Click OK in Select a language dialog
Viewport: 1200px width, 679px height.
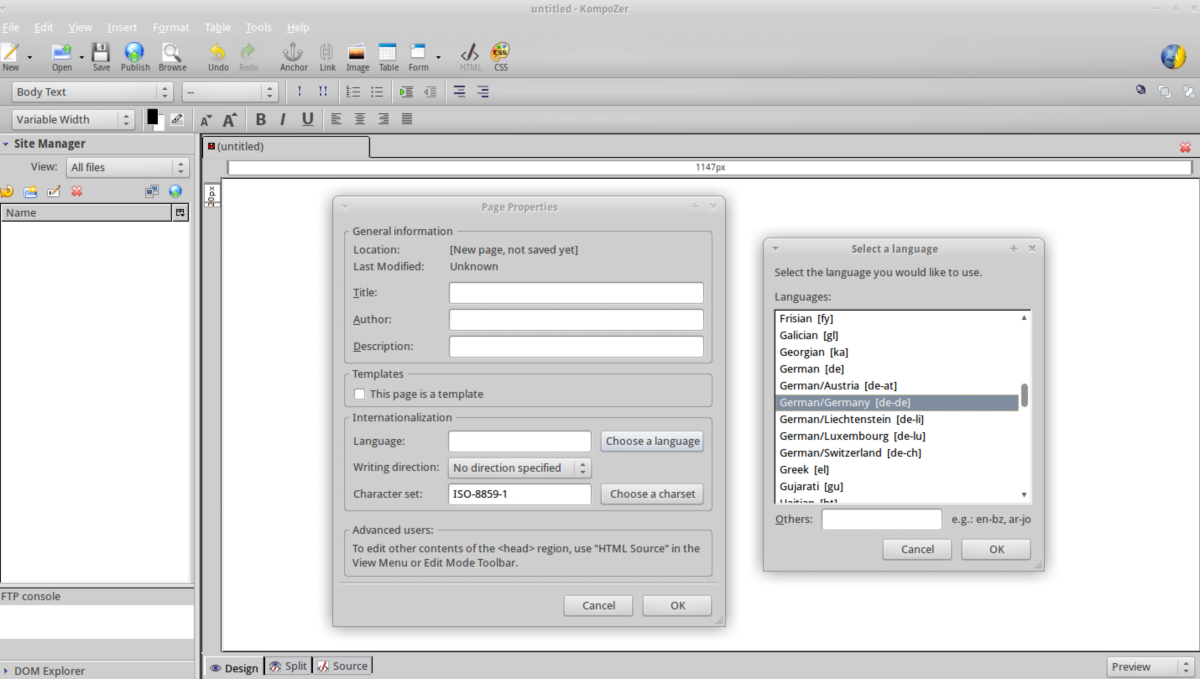pyautogui.click(x=996, y=549)
